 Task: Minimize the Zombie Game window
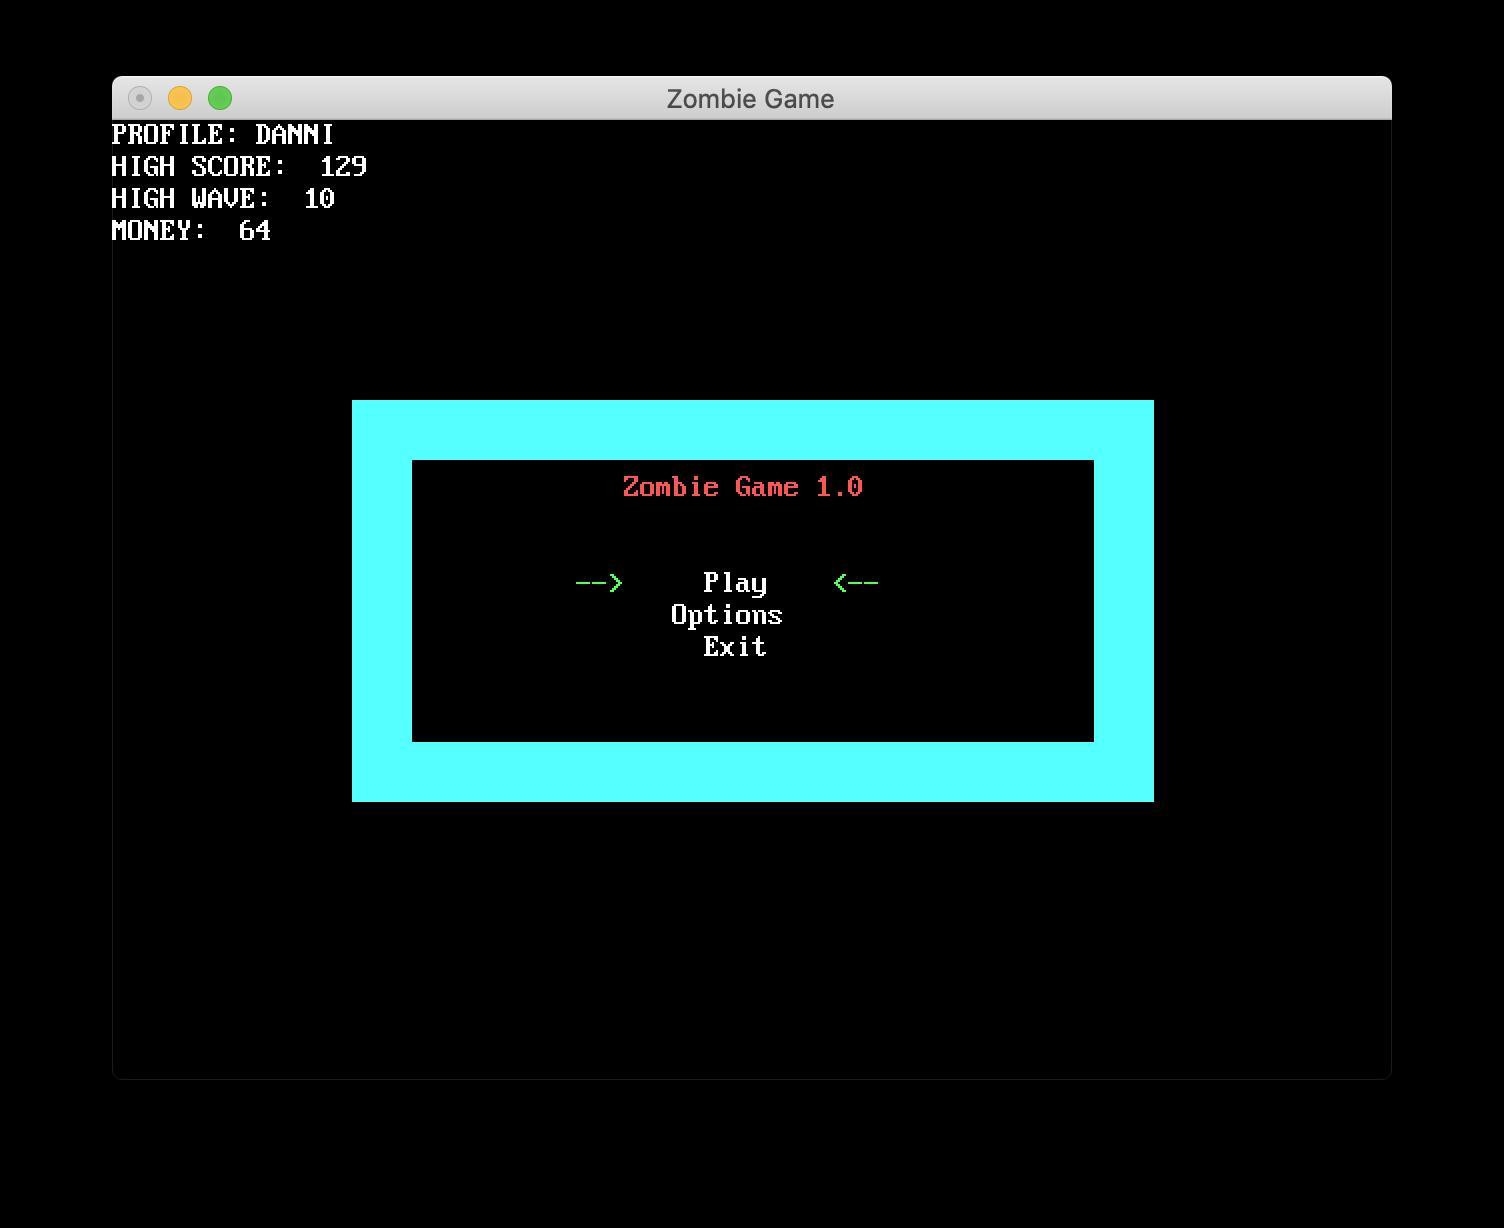click(180, 98)
